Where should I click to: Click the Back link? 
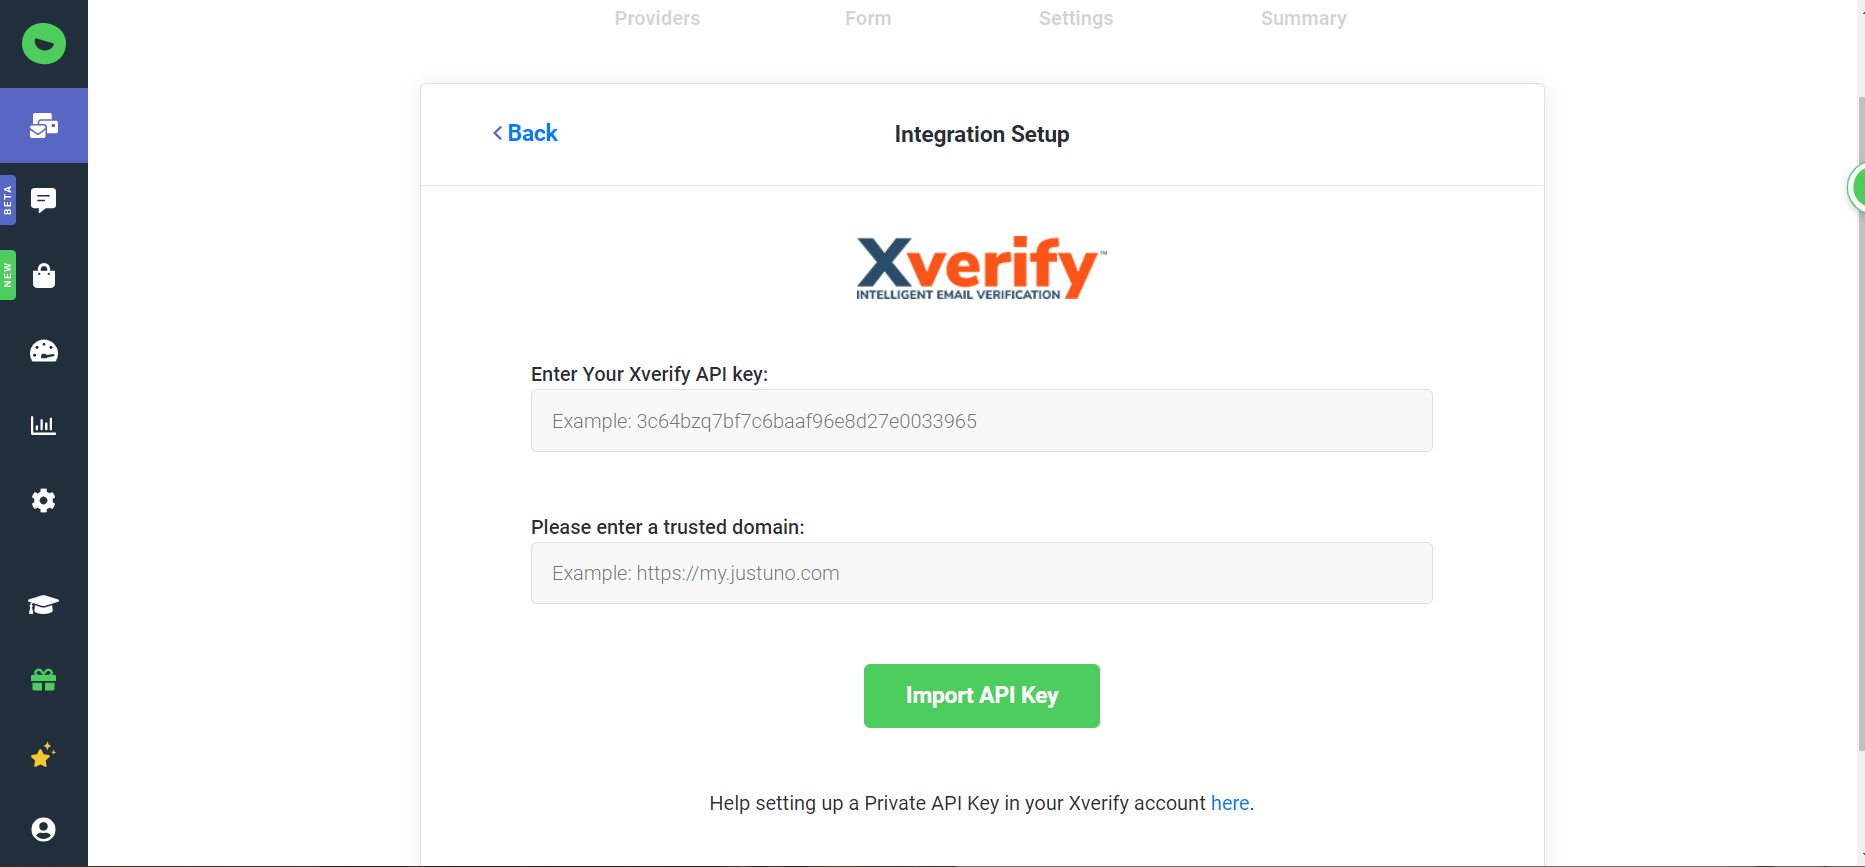(x=526, y=133)
